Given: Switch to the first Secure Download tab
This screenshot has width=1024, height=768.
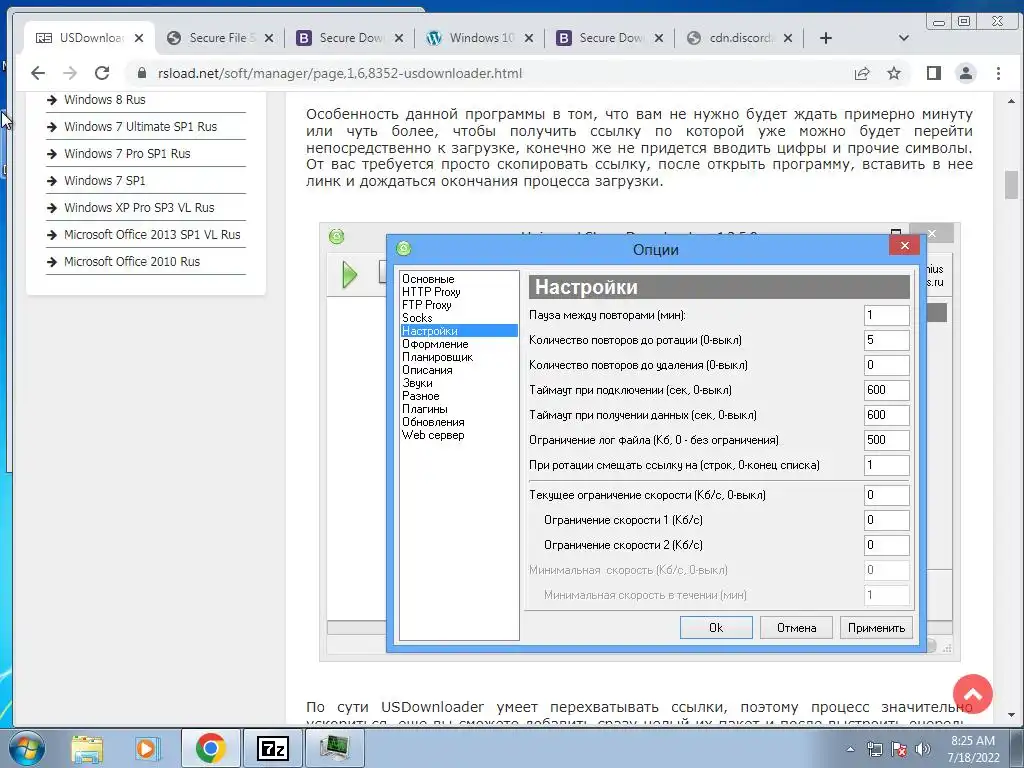Looking at the screenshot, I should point(349,38).
